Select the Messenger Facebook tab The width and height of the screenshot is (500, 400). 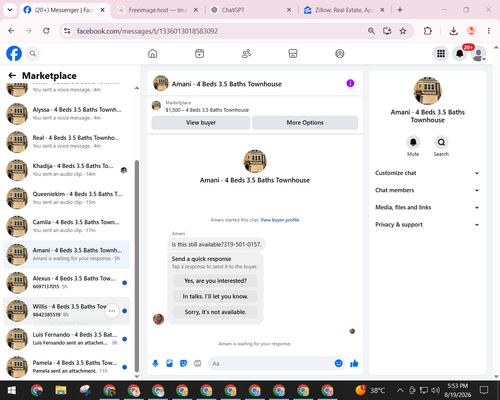click(x=64, y=10)
